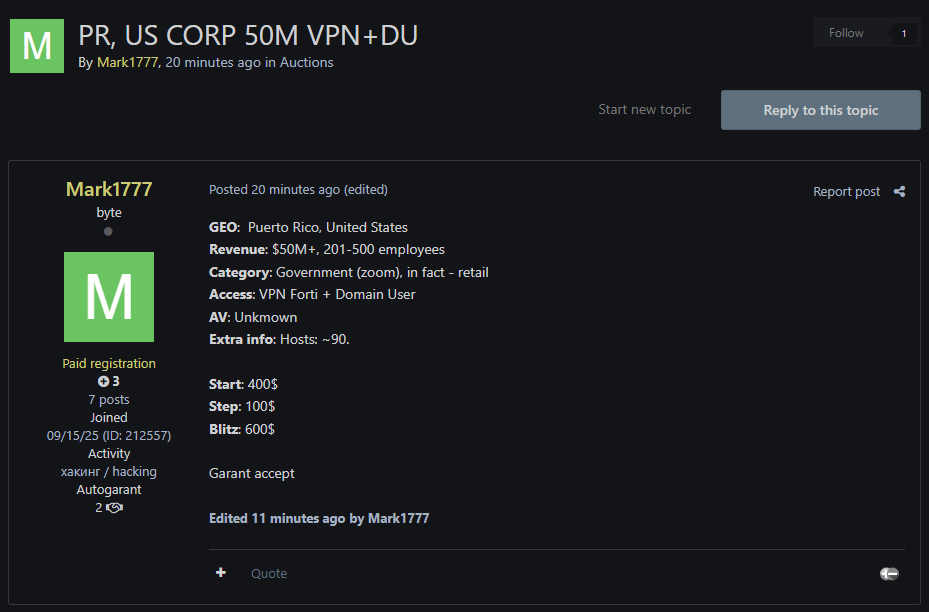Click the Quote link under the post
Screen dimensions: 929x612
pos(269,573)
